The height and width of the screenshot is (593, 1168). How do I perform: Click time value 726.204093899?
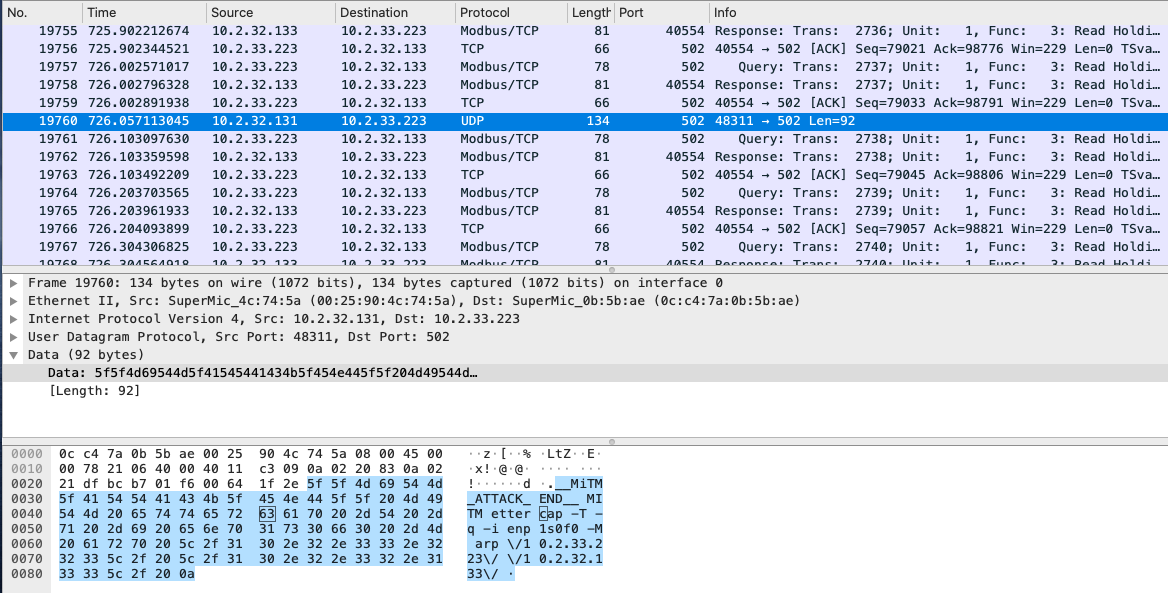click(x=139, y=229)
